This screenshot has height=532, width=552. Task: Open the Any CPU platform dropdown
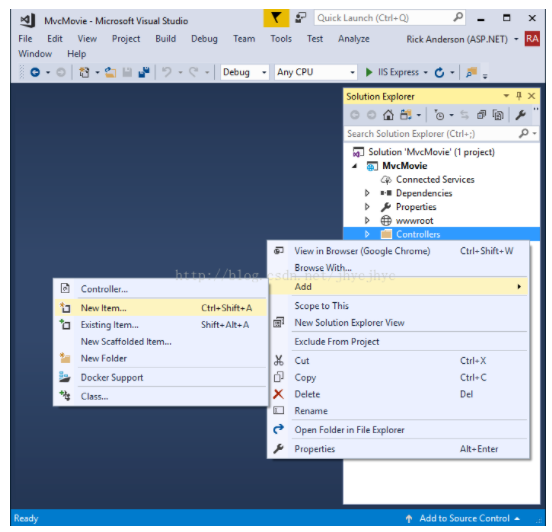tap(316, 73)
